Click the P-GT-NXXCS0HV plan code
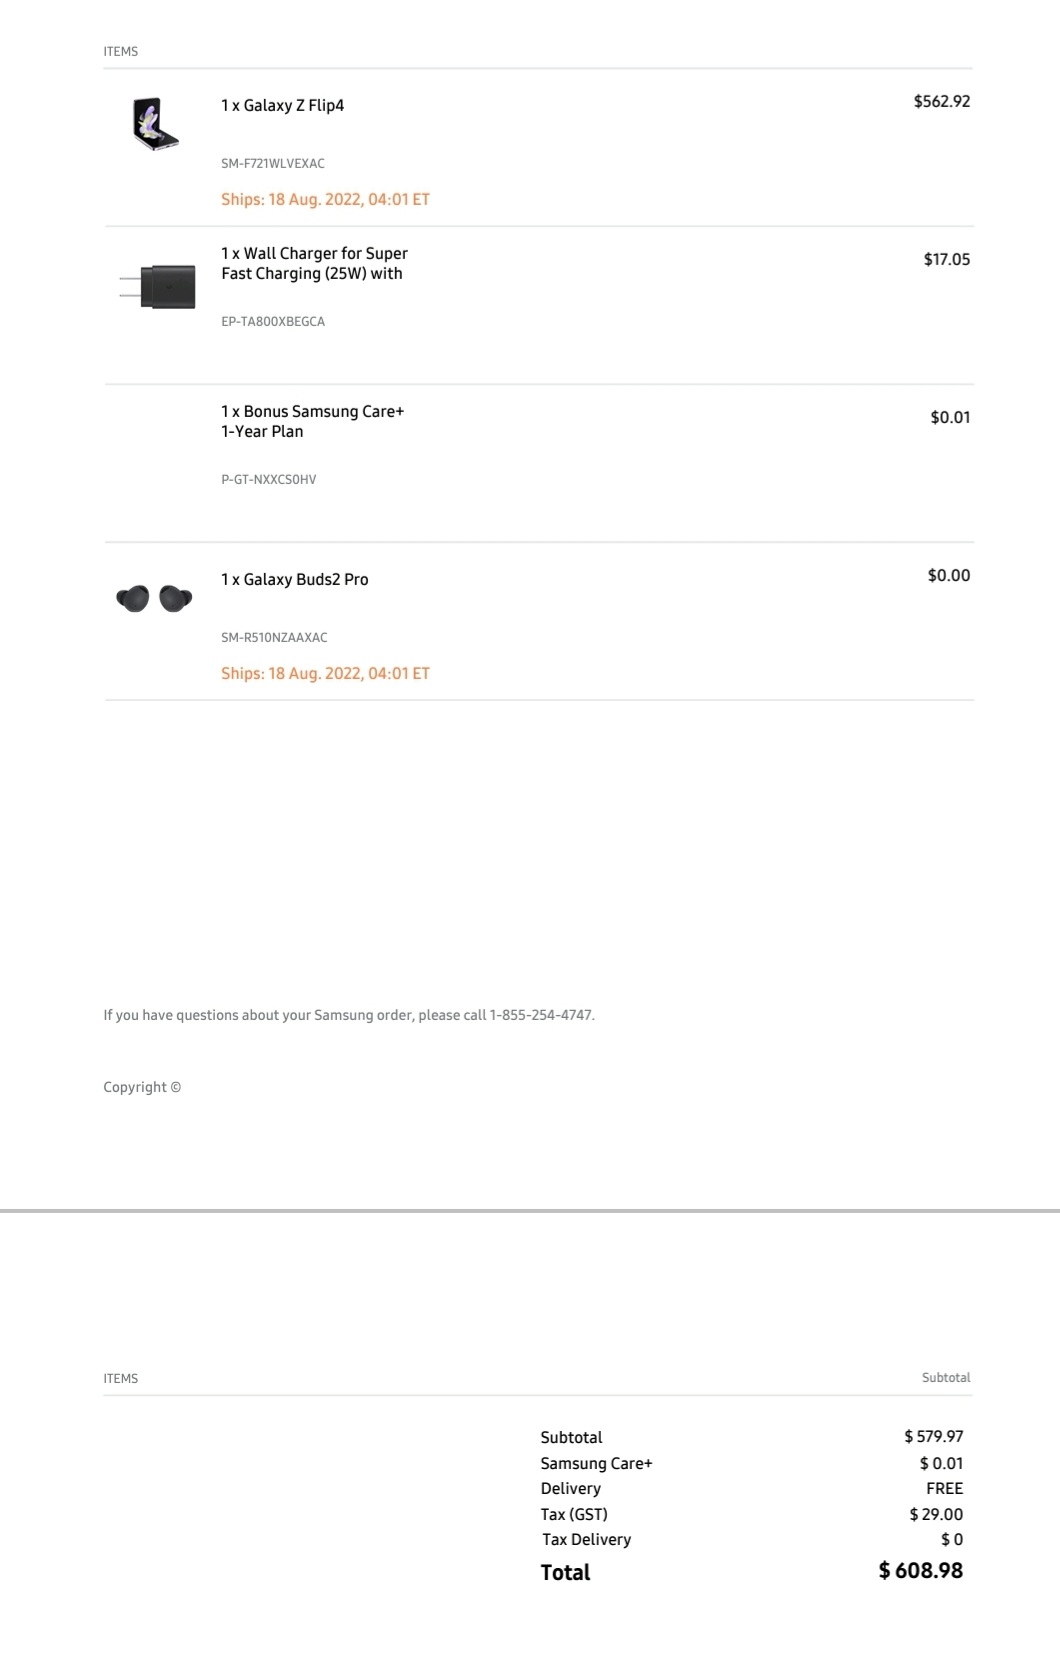The width and height of the screenshot is (1060, 1661). click(268, 479)
